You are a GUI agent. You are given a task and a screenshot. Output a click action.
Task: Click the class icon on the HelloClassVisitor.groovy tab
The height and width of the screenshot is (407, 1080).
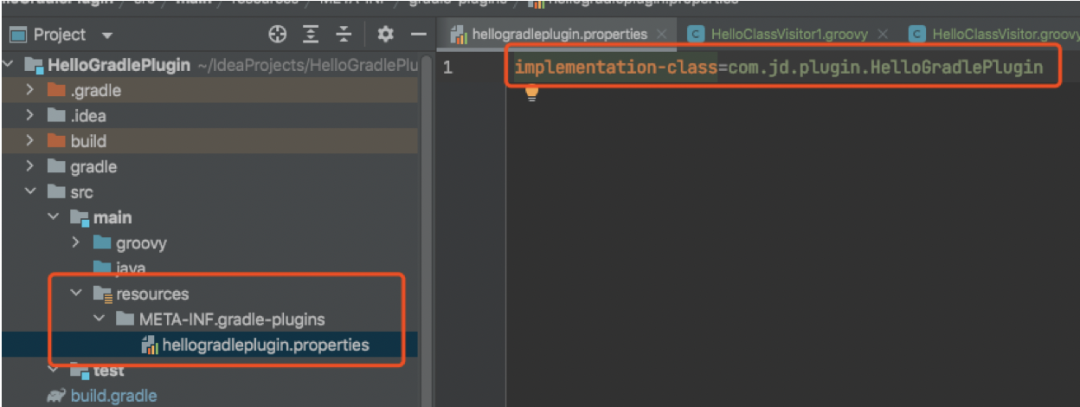click(917, 34)
